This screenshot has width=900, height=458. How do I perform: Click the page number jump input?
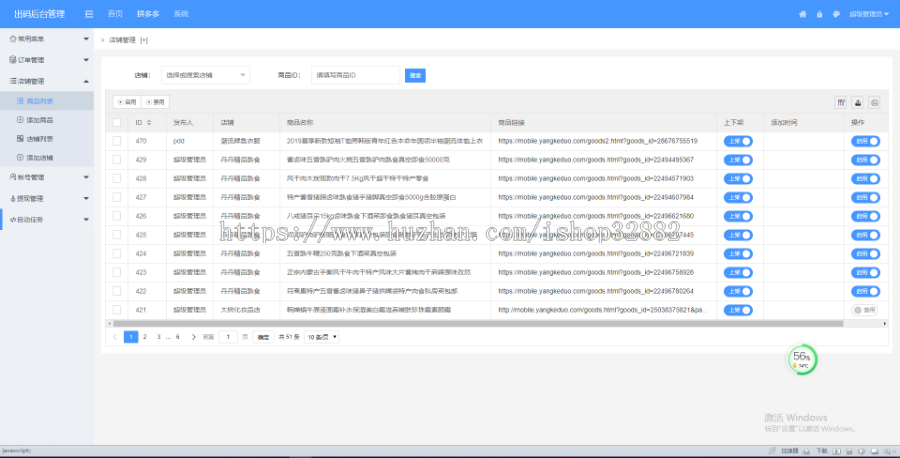(x=228, y=337)
